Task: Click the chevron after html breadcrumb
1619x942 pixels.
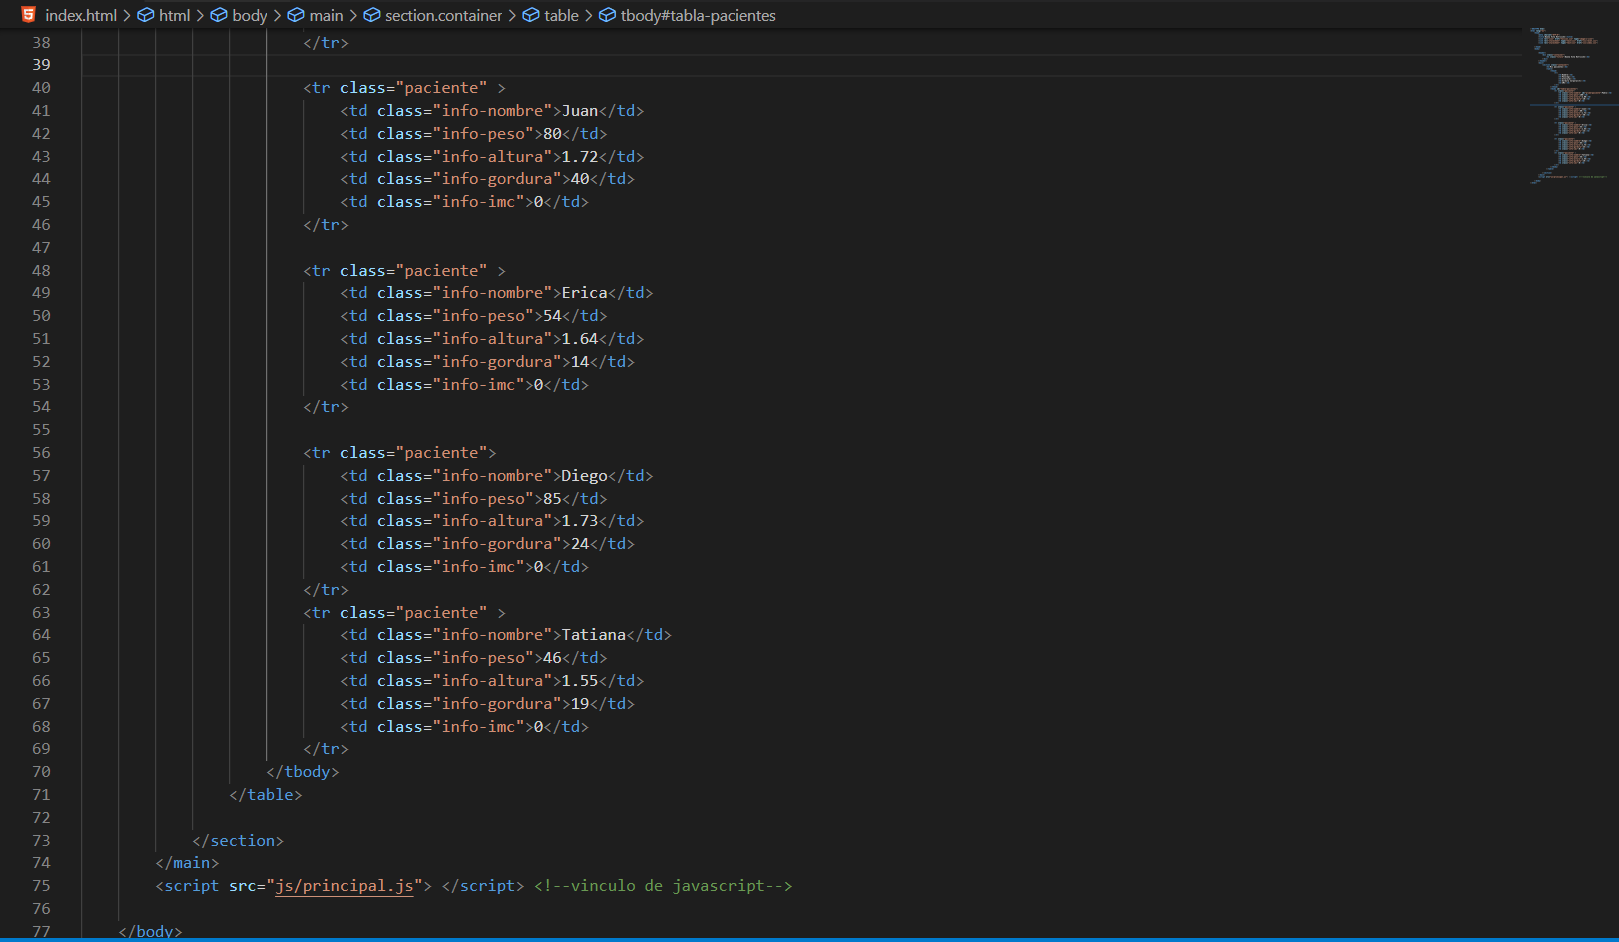Action: click(201, 16)
